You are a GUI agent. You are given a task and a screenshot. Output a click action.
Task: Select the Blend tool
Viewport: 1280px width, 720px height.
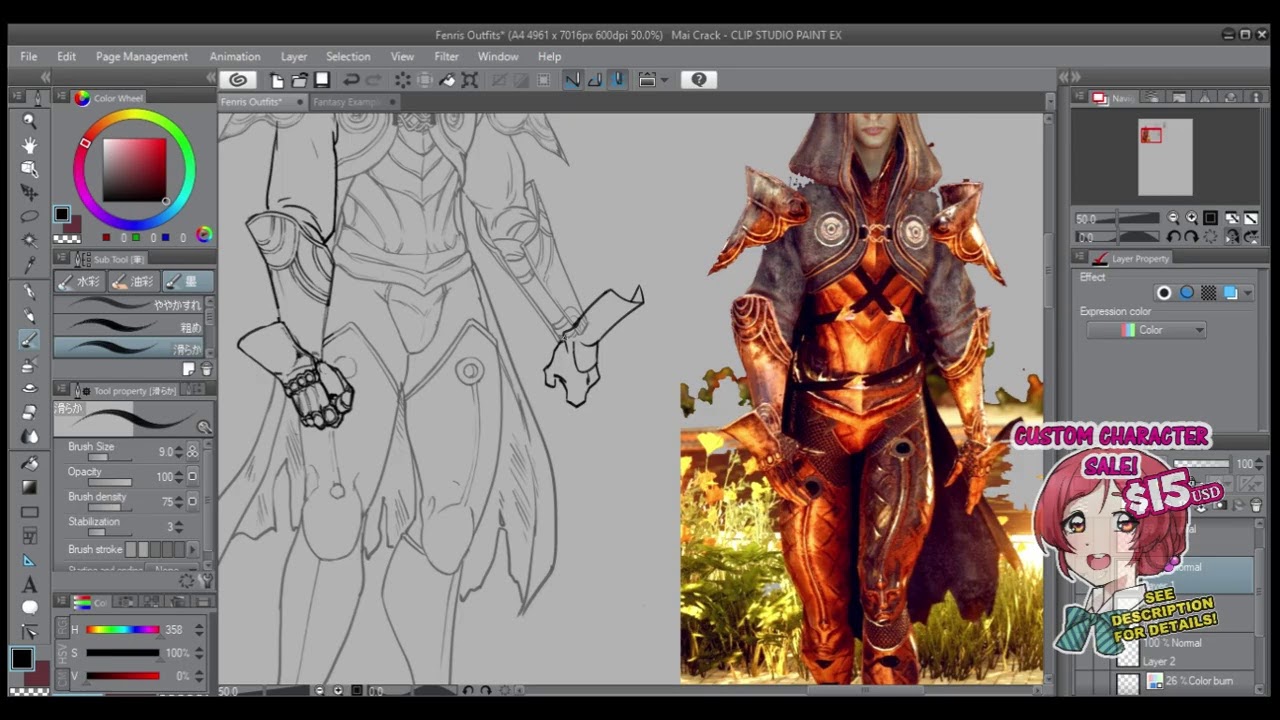point(30,436)
